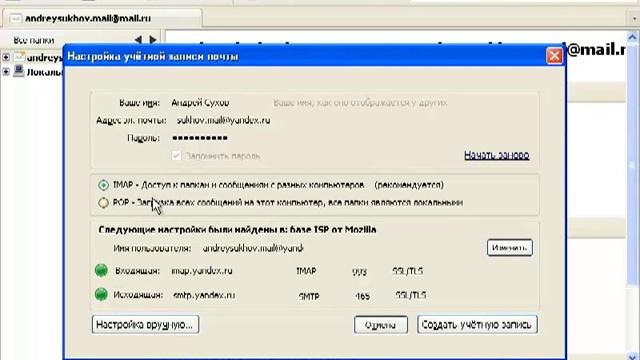640x360 pixels.
Task: Click the username 'andreysukhov.mail@yand' text
Action: (x=253, y=248)
